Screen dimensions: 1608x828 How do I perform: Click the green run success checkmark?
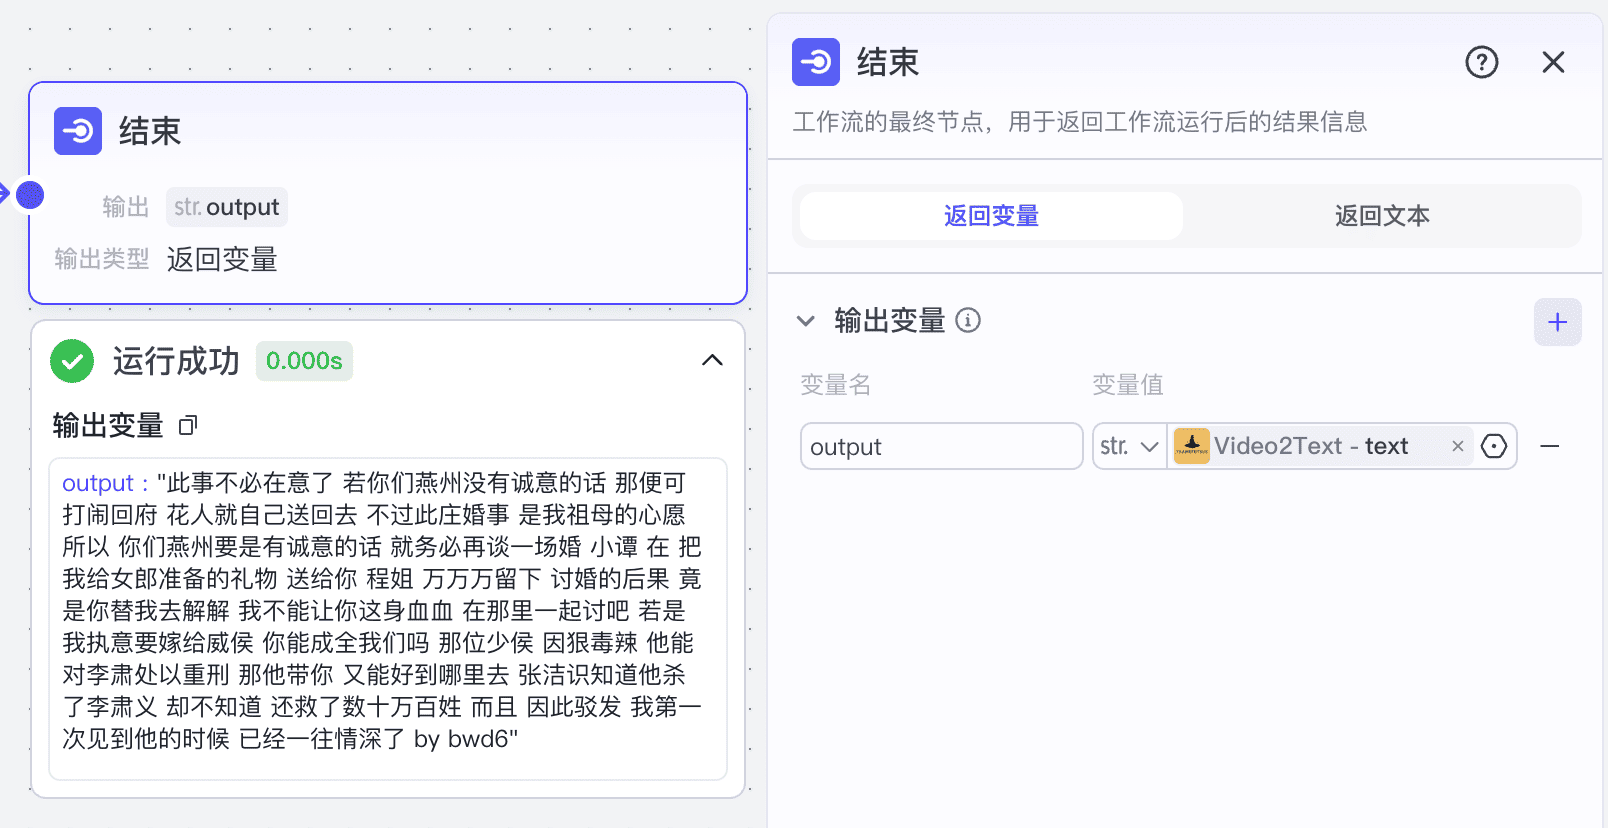[x=72, y=361]
